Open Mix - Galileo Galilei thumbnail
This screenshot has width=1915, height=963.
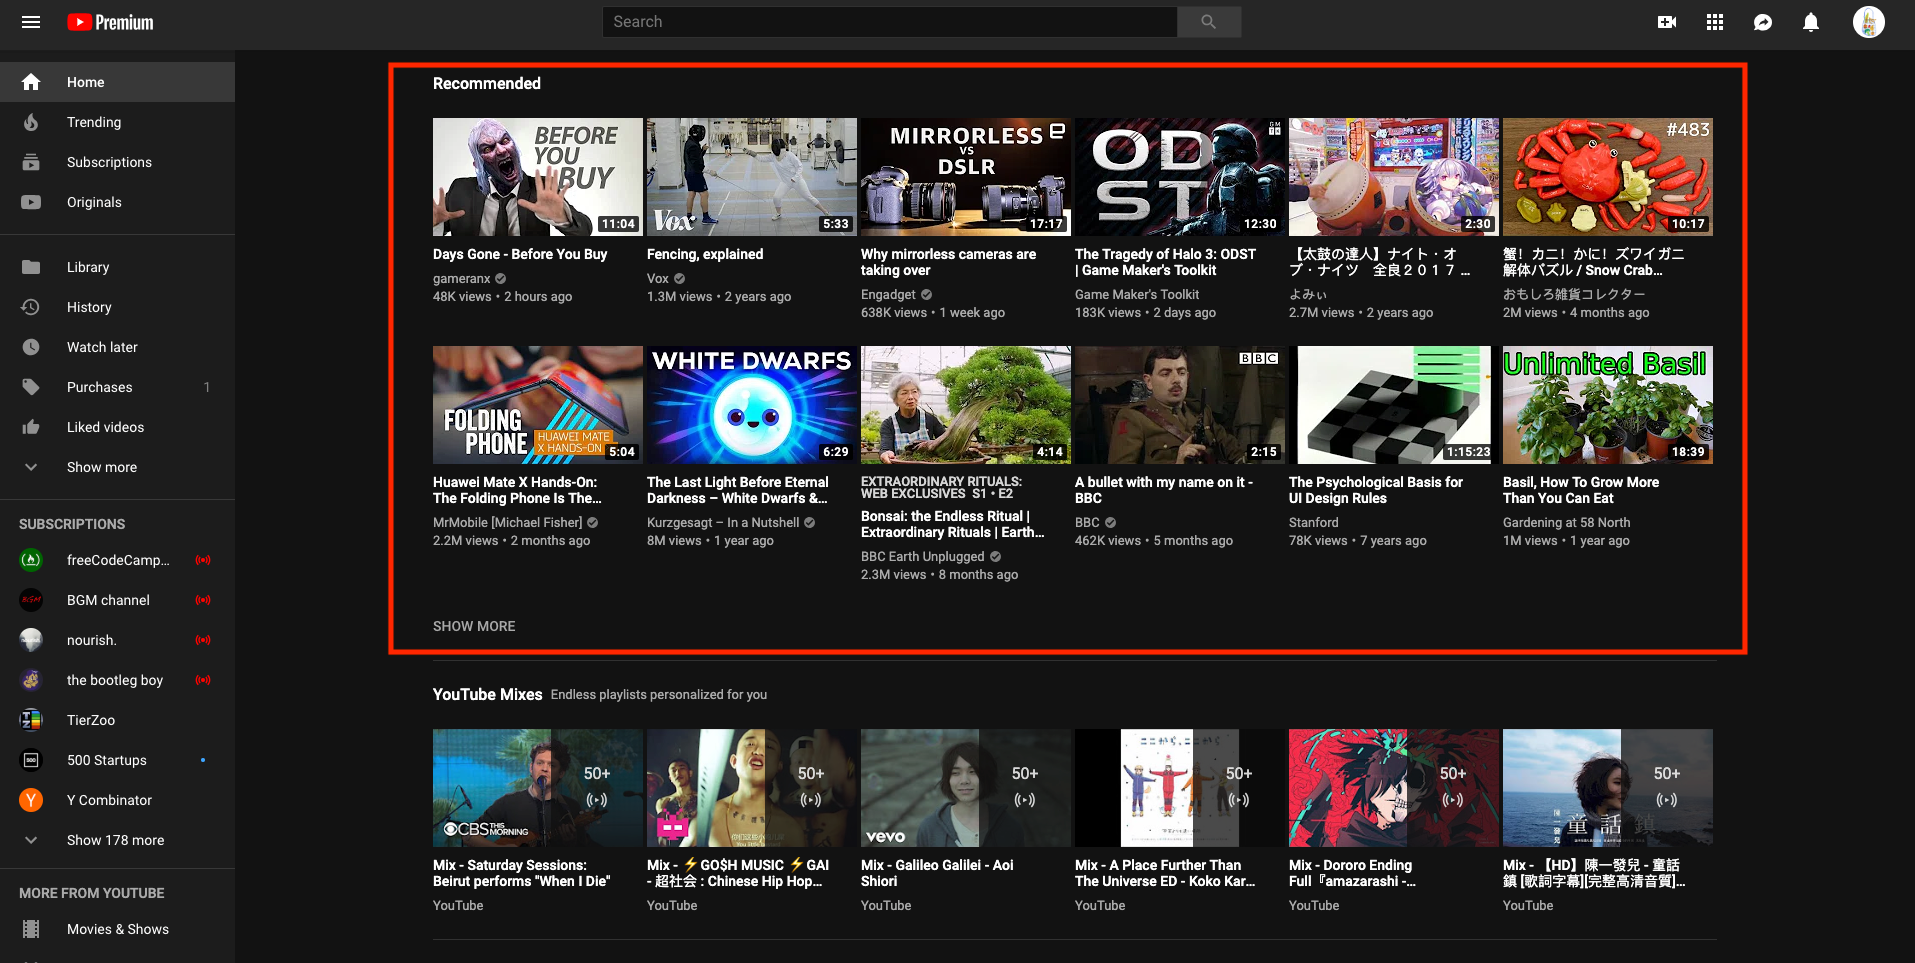pos(966,788)
